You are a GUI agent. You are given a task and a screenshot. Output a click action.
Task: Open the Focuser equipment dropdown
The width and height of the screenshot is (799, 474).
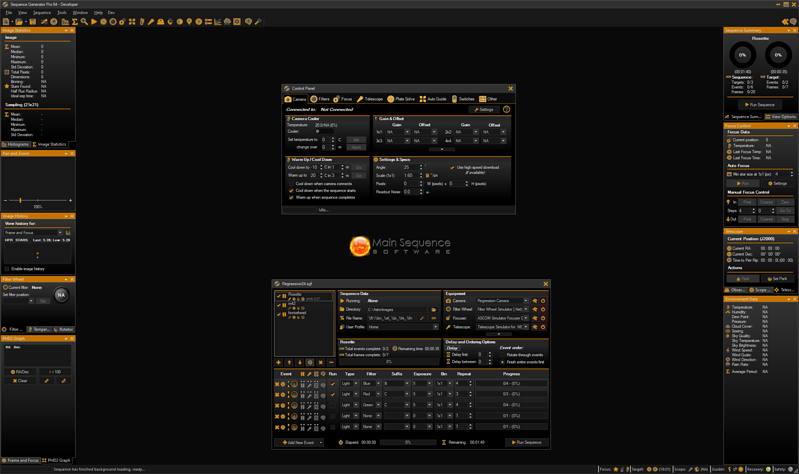point(526,318)
